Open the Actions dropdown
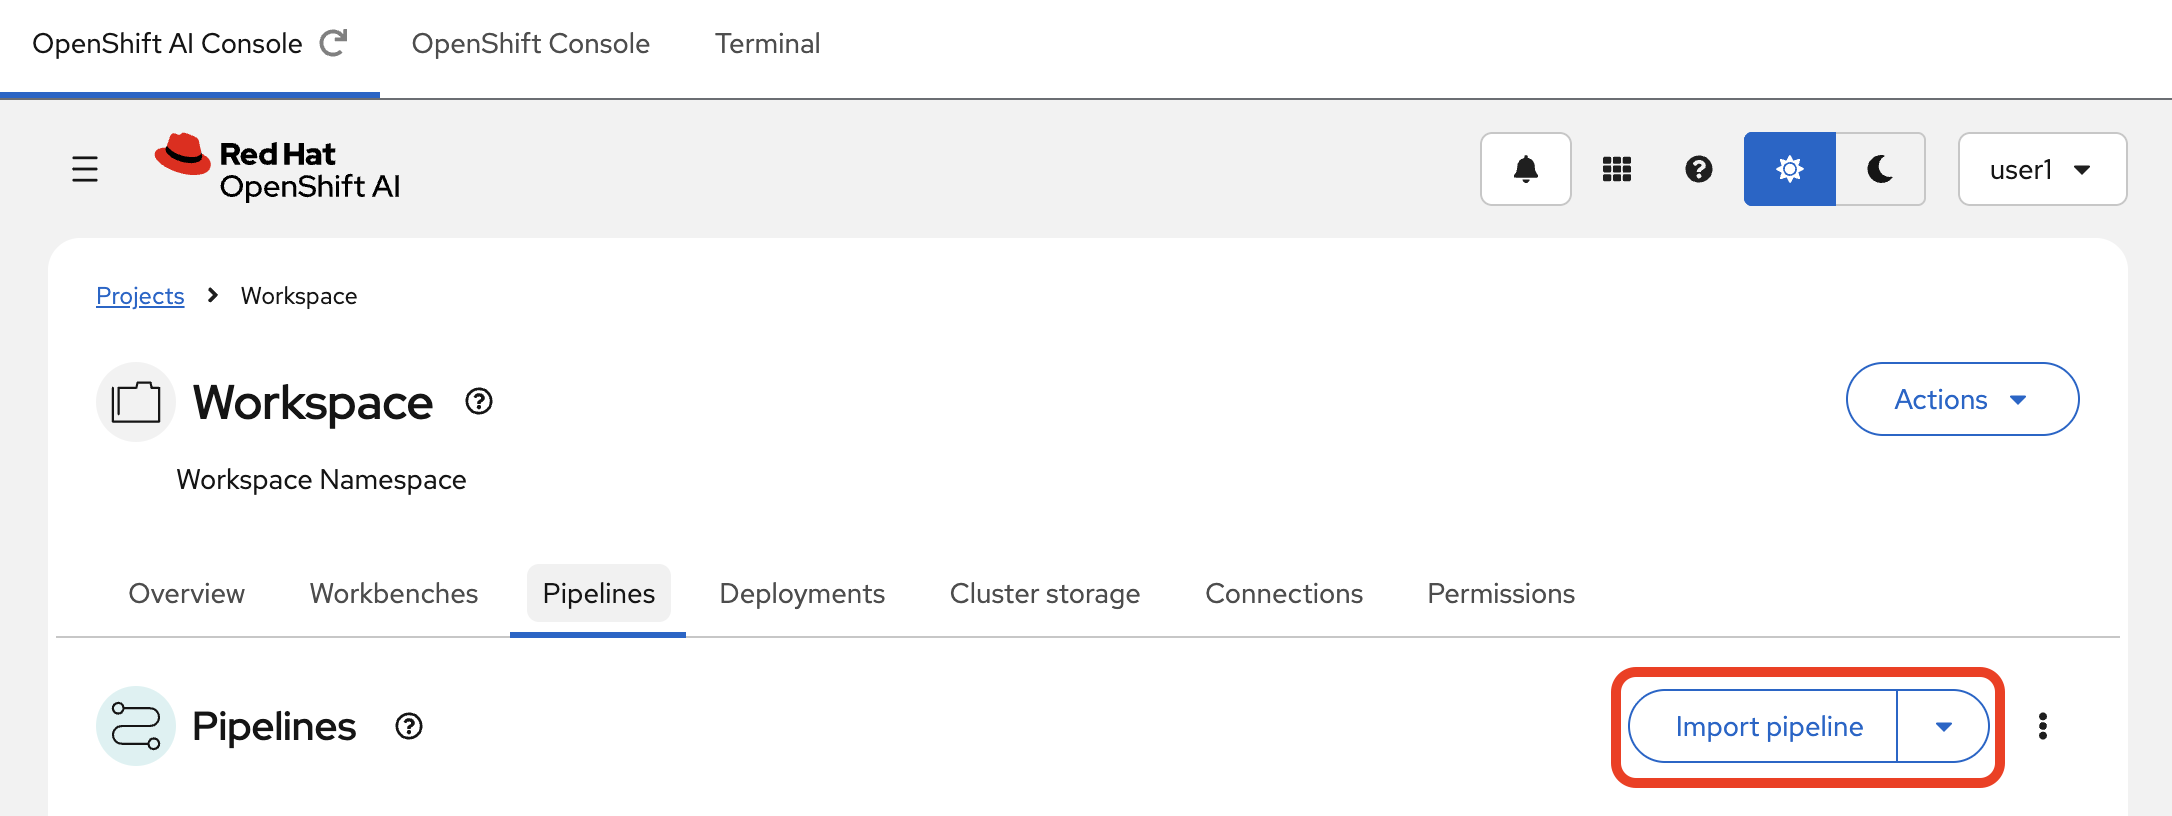2172x816 pixels. tap(1962, 399)
